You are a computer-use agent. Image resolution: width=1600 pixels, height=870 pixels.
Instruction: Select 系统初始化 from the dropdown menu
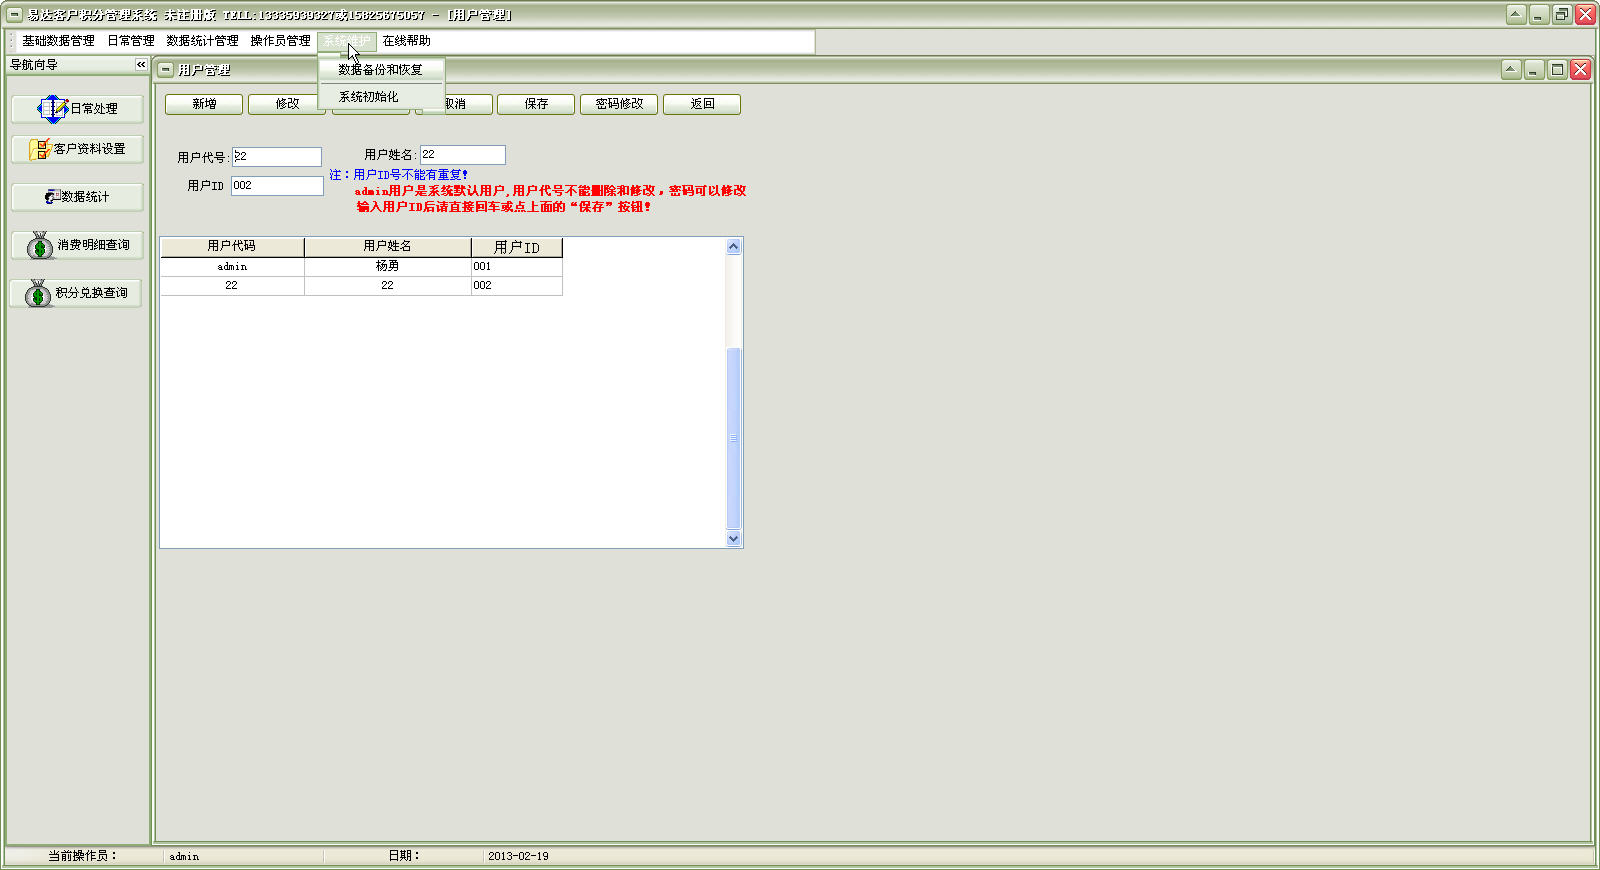click(381, 97)
